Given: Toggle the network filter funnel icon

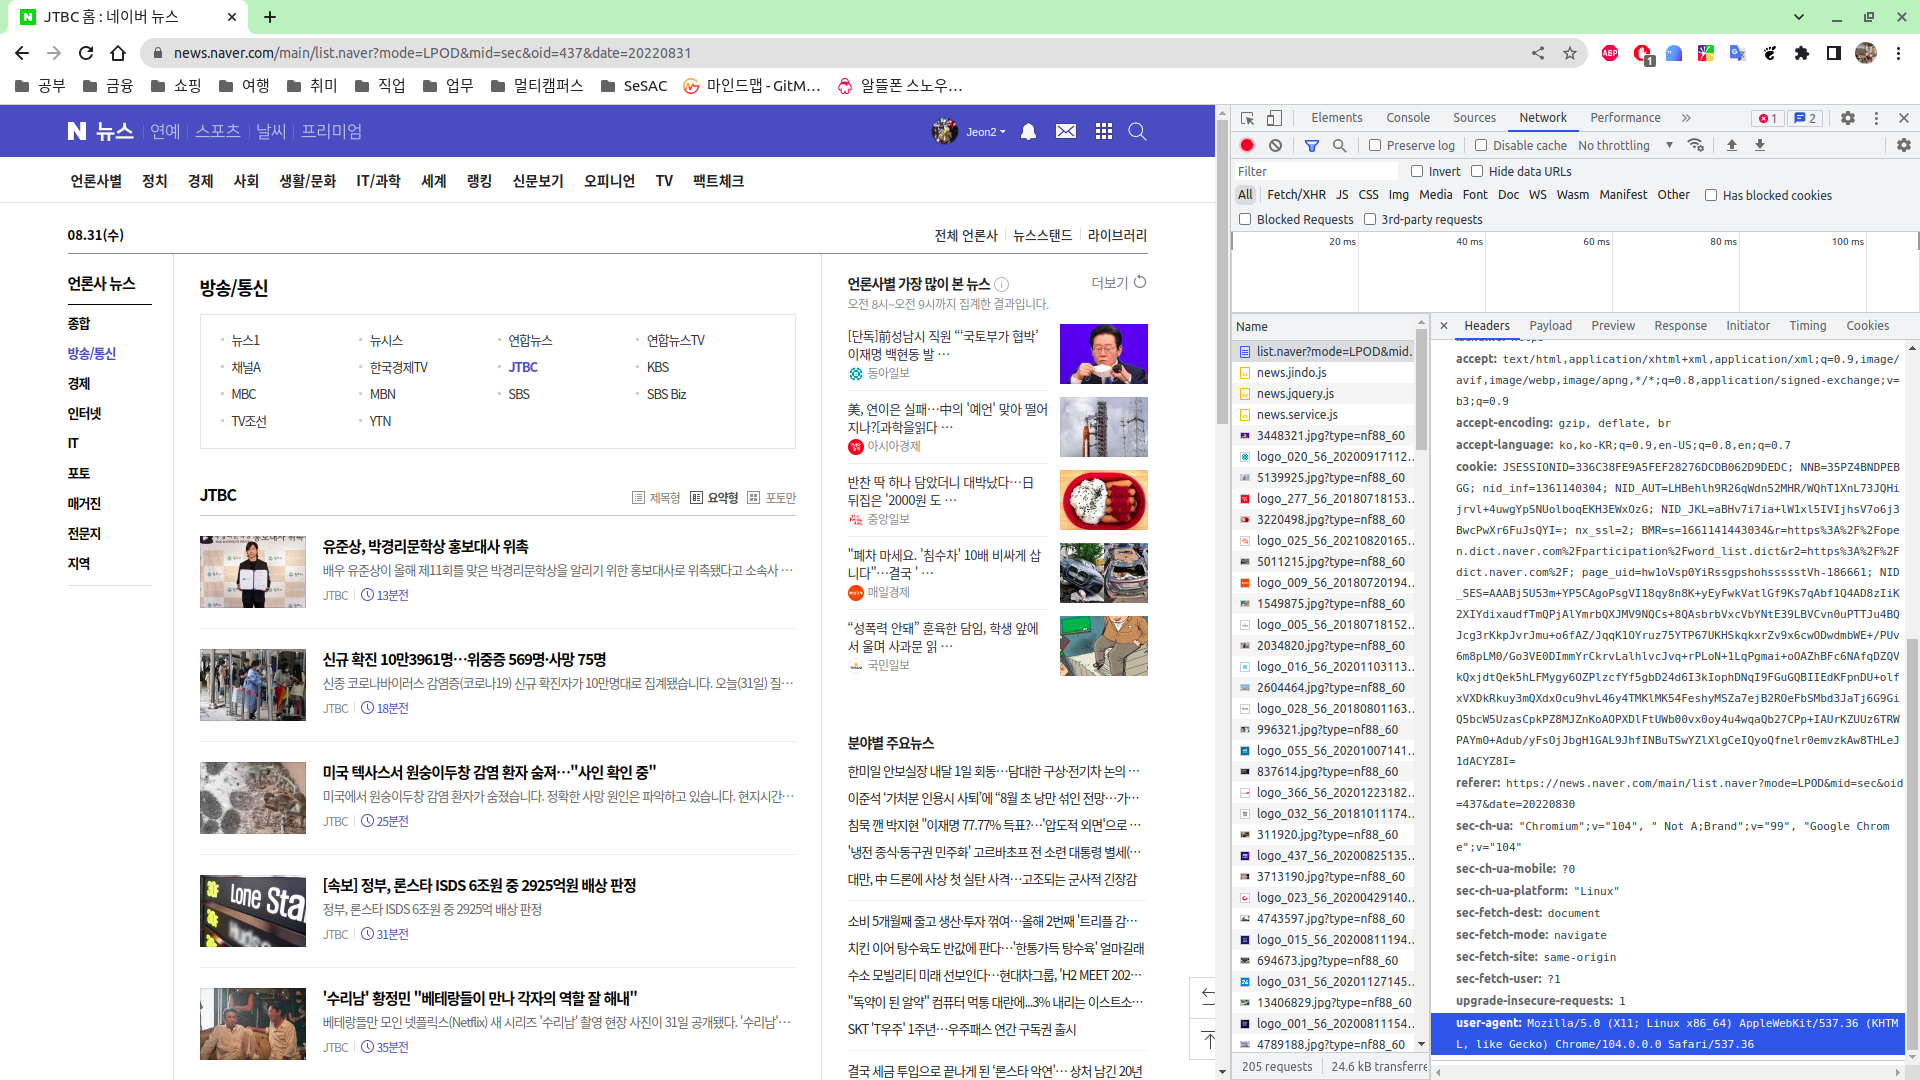Looking at the screenshot, I should tap(1312, 146).
